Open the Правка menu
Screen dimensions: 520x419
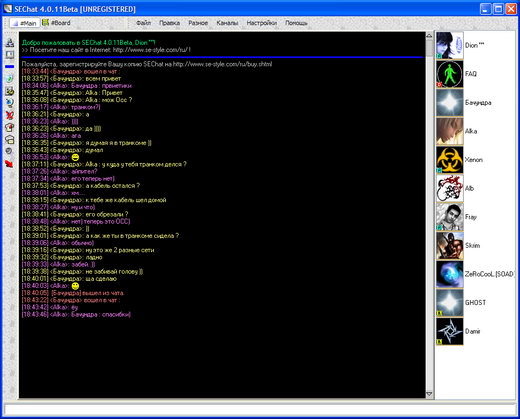[169, 23]
